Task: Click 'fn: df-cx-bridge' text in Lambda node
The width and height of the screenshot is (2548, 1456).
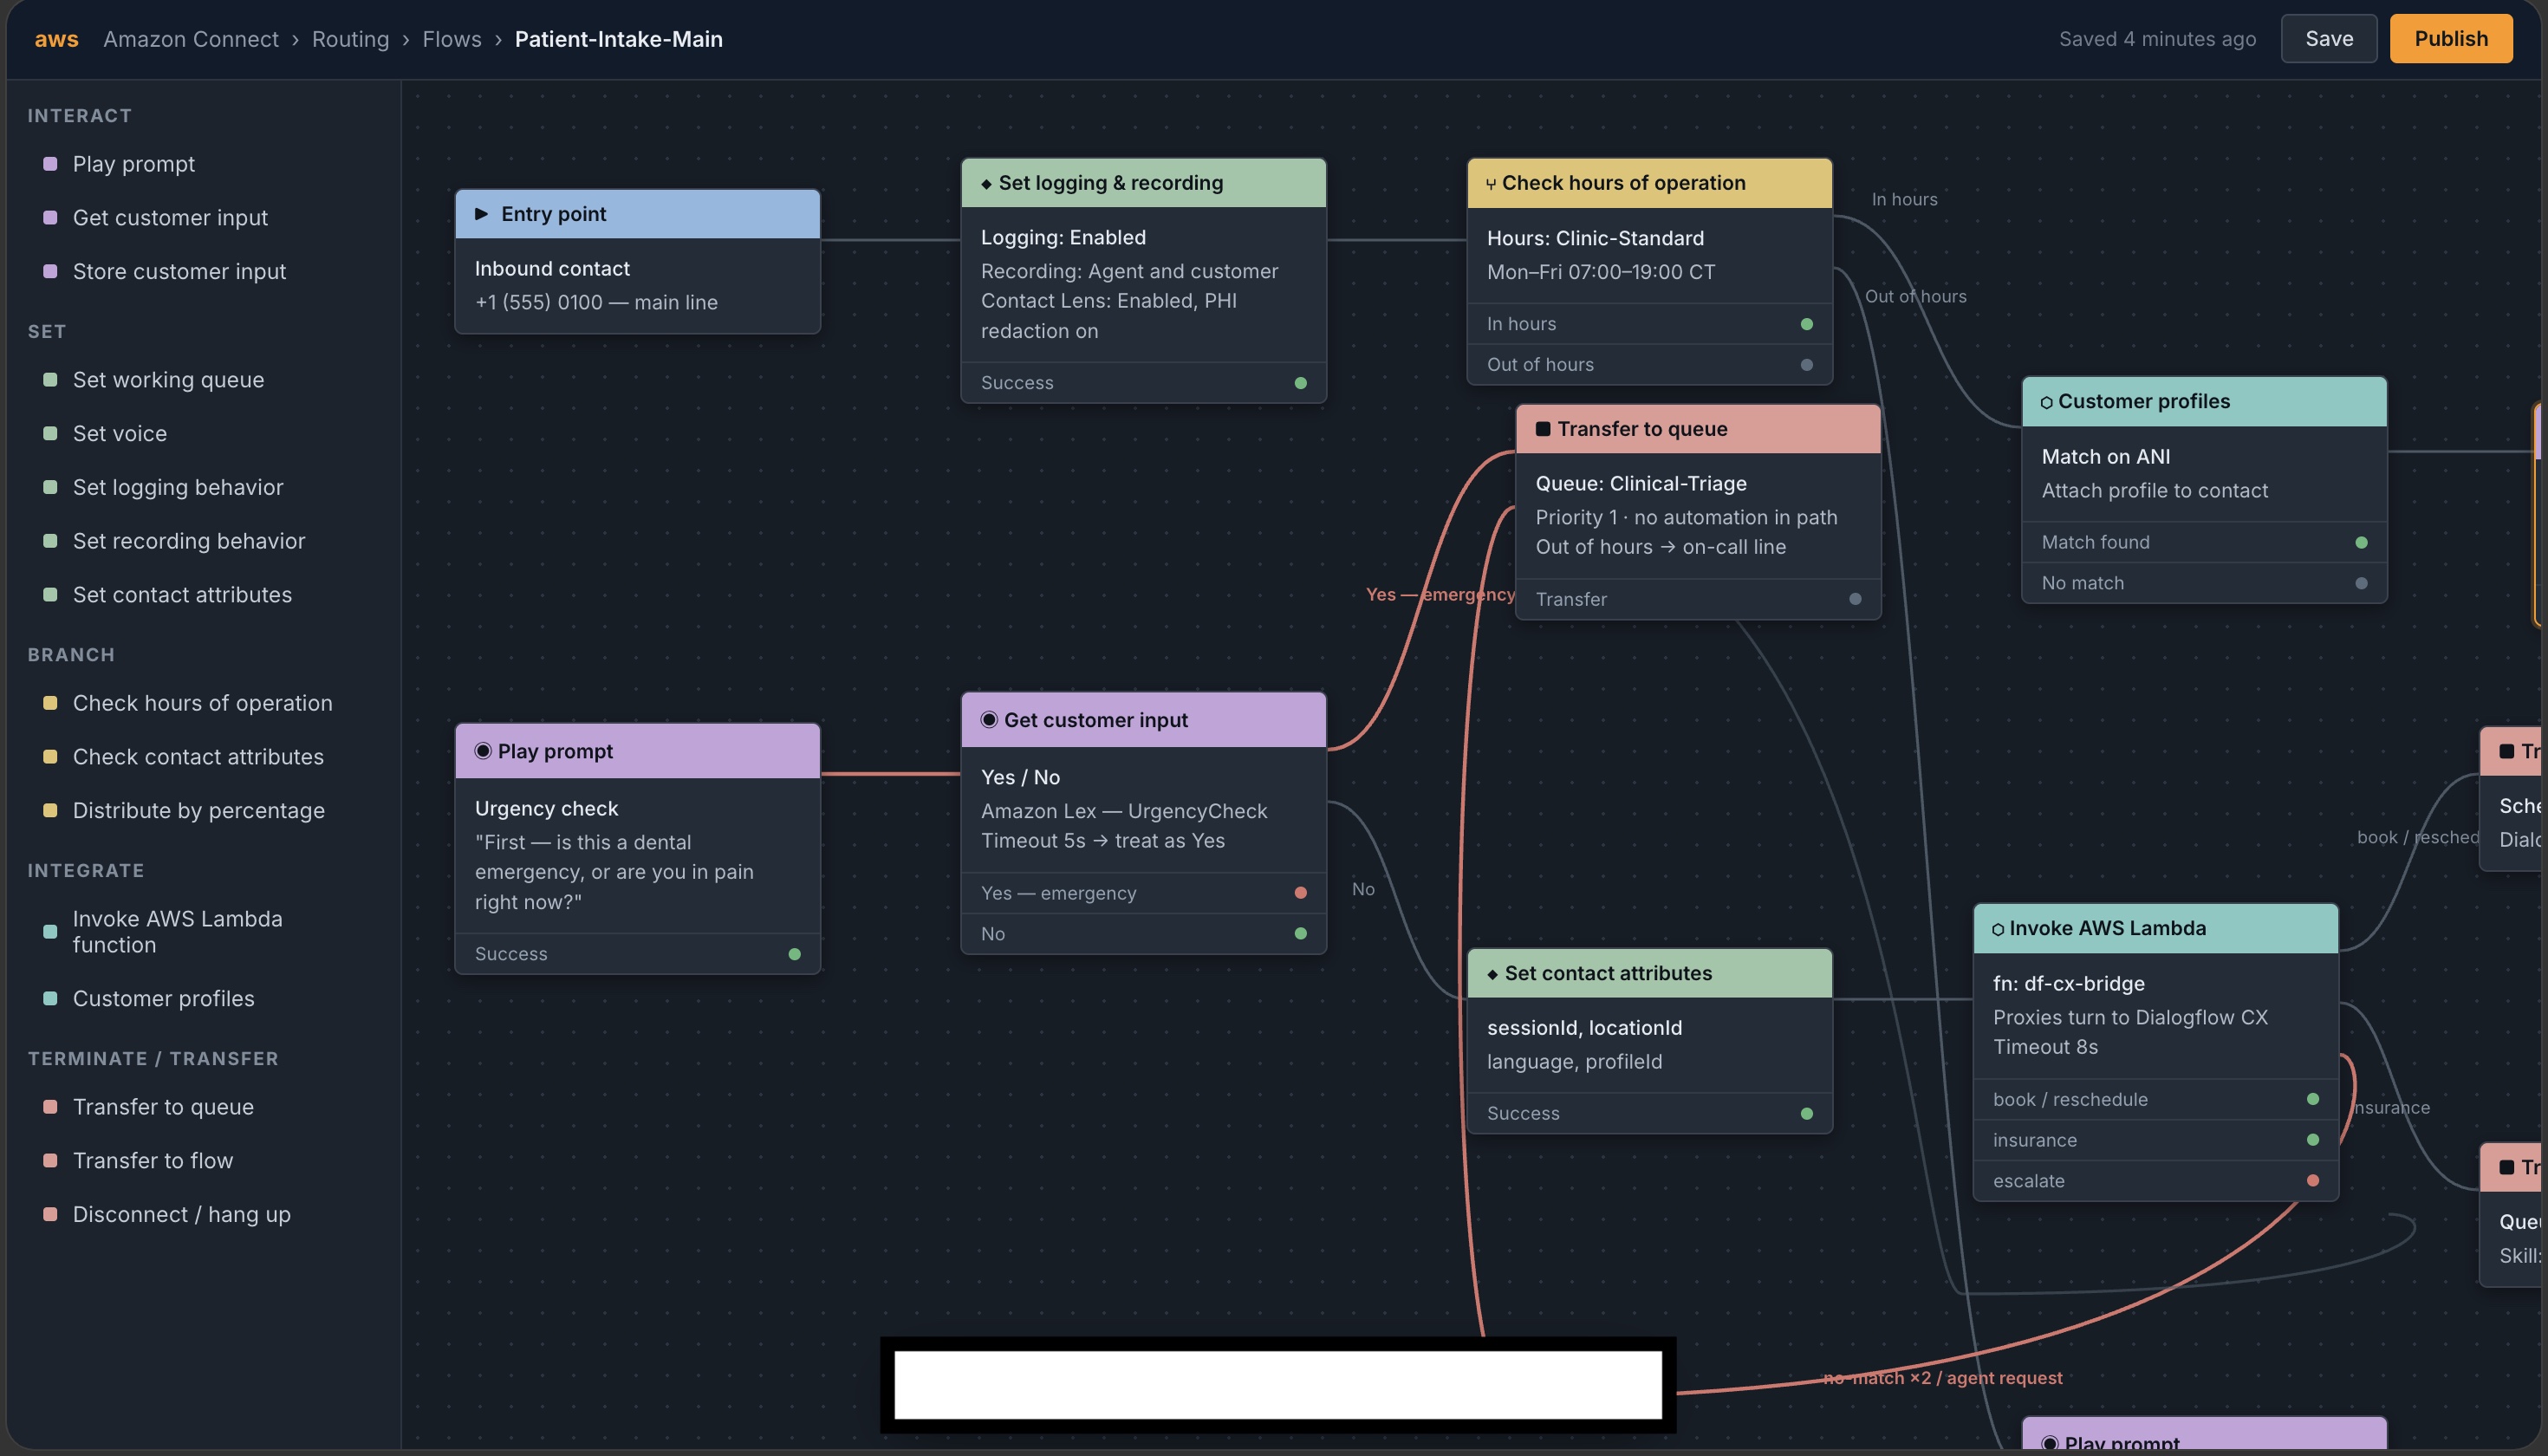Action: click(2068, 983)
